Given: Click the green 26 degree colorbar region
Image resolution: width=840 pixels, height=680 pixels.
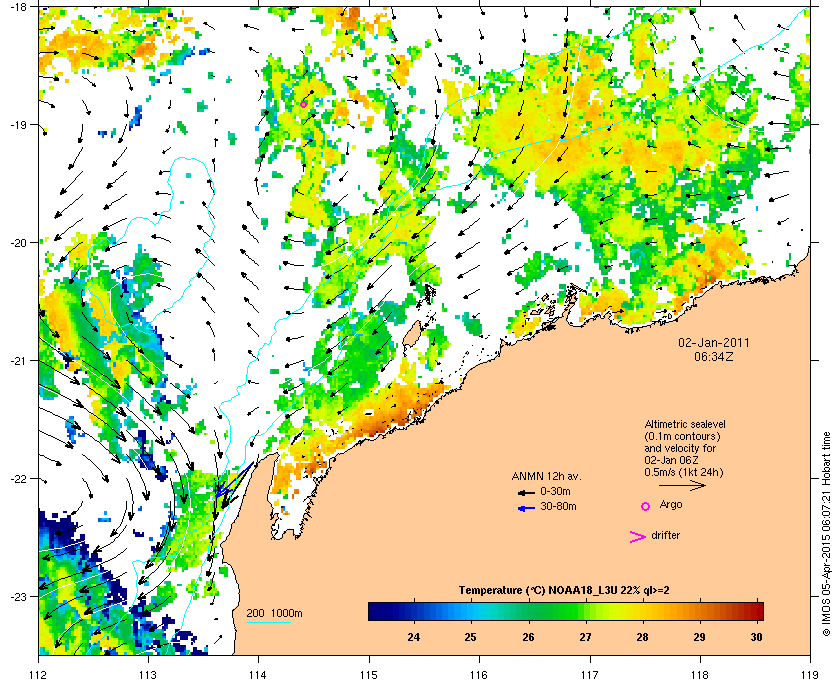Looking at the screenshot, I should [x=528, y=611].
